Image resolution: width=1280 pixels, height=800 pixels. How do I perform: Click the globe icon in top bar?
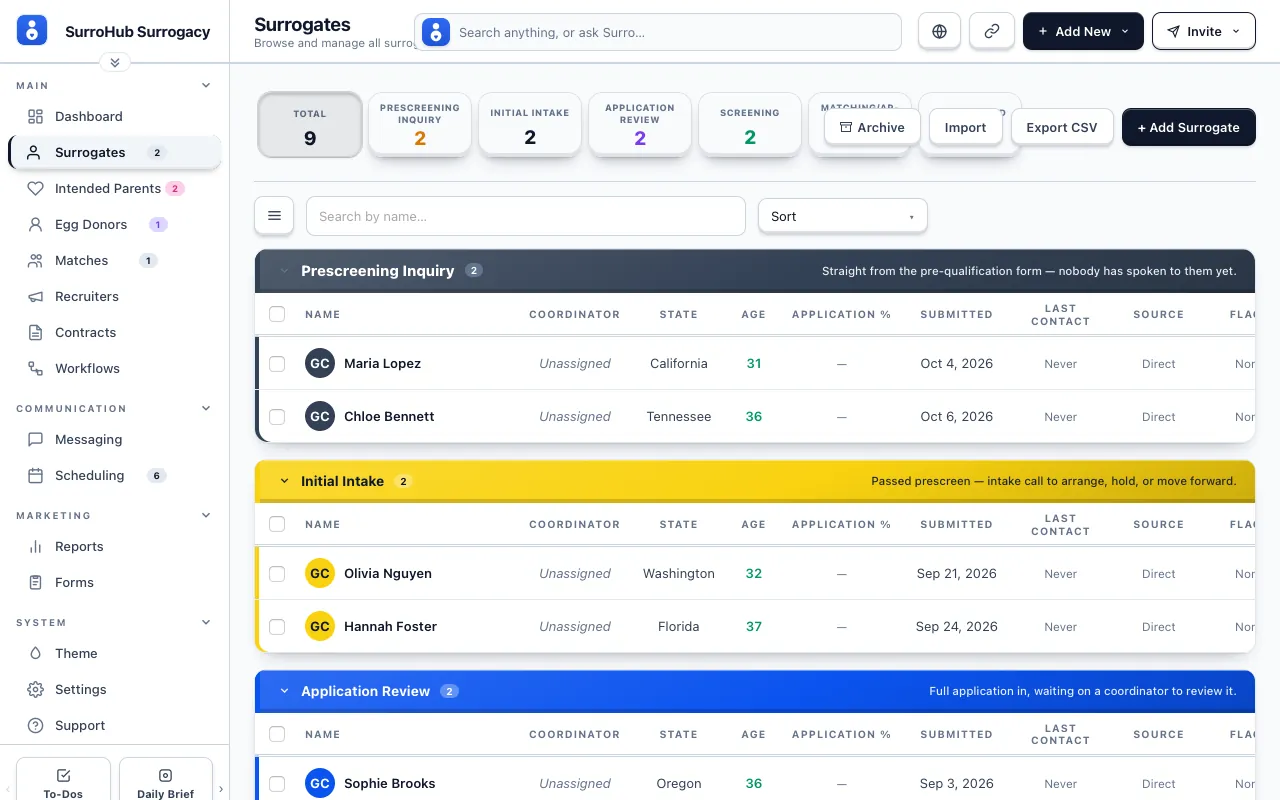[939, 31]
